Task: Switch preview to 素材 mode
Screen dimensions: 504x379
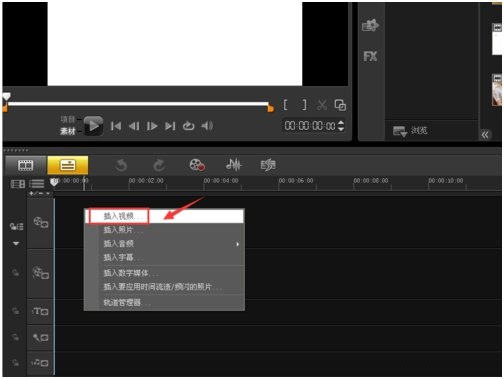Action: (68, 131)
